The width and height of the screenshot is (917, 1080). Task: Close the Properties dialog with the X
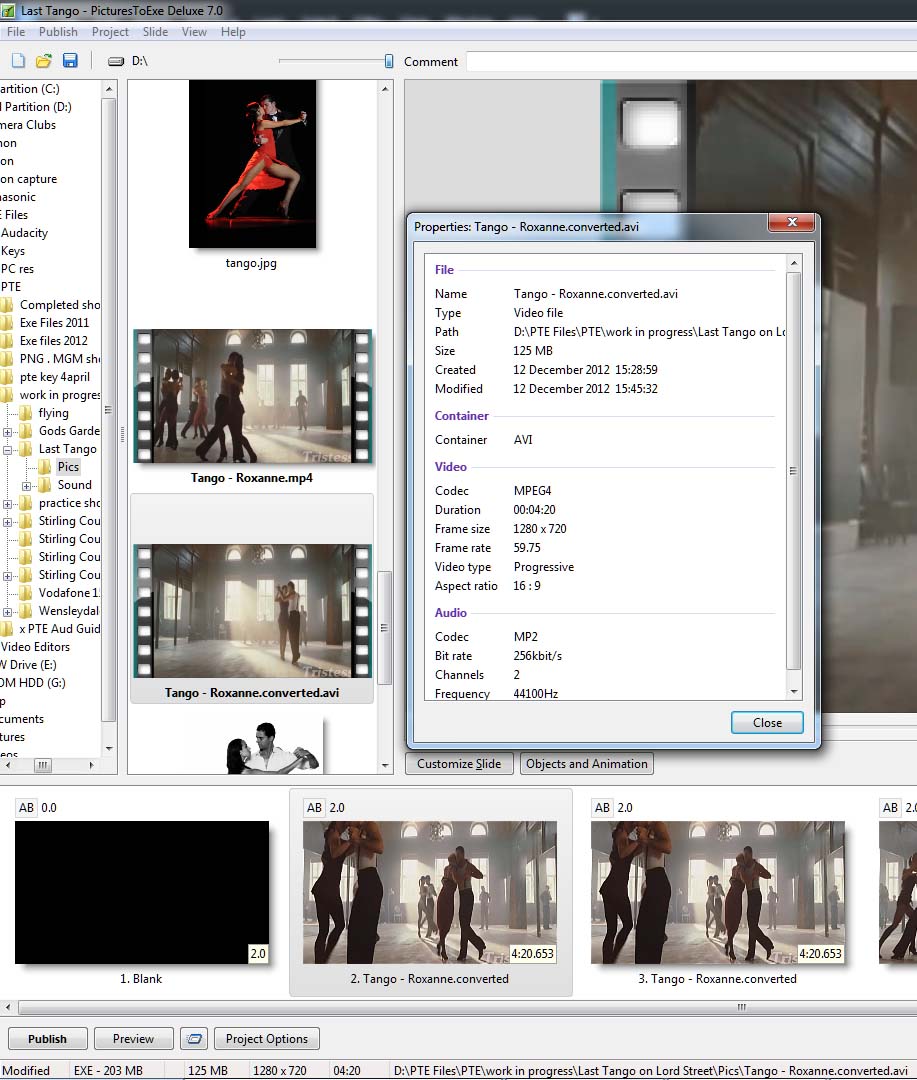pos(792,222)
